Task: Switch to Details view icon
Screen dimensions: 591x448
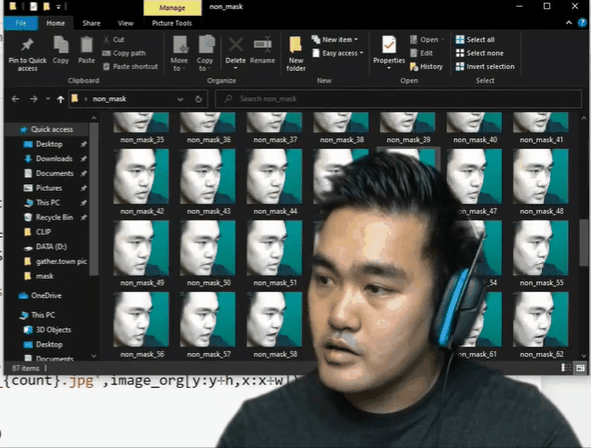Action: pos(566,368)
